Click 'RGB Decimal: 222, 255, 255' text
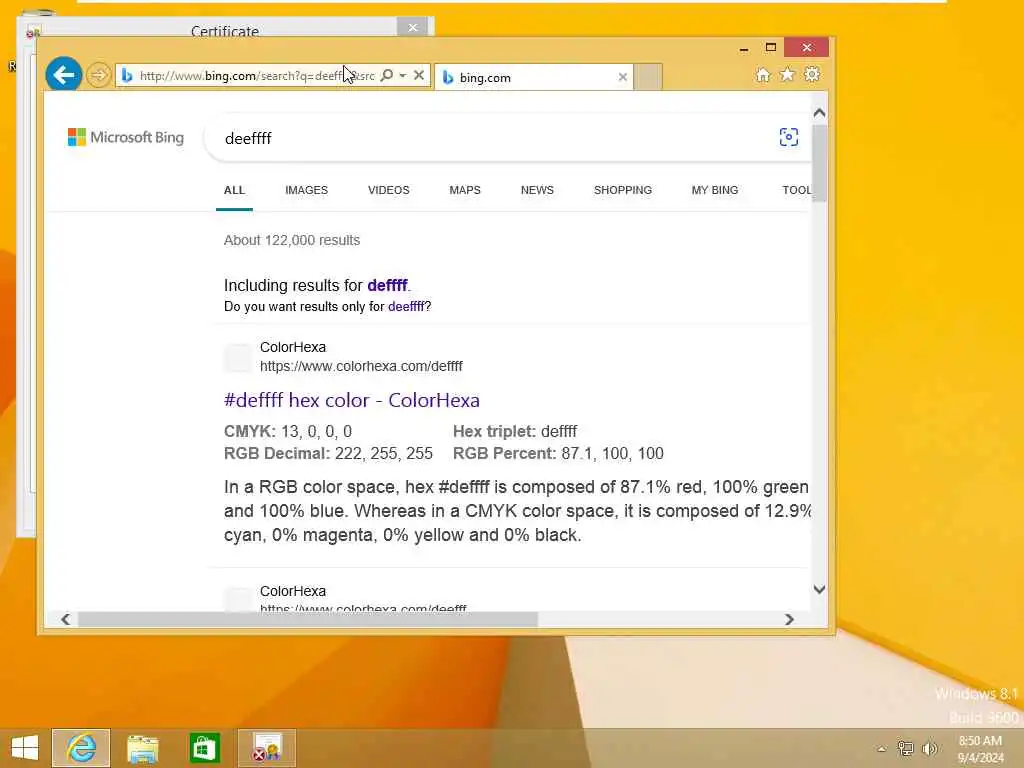The height and width of the screenshot is (768, 1024). [x=328, y=453]
